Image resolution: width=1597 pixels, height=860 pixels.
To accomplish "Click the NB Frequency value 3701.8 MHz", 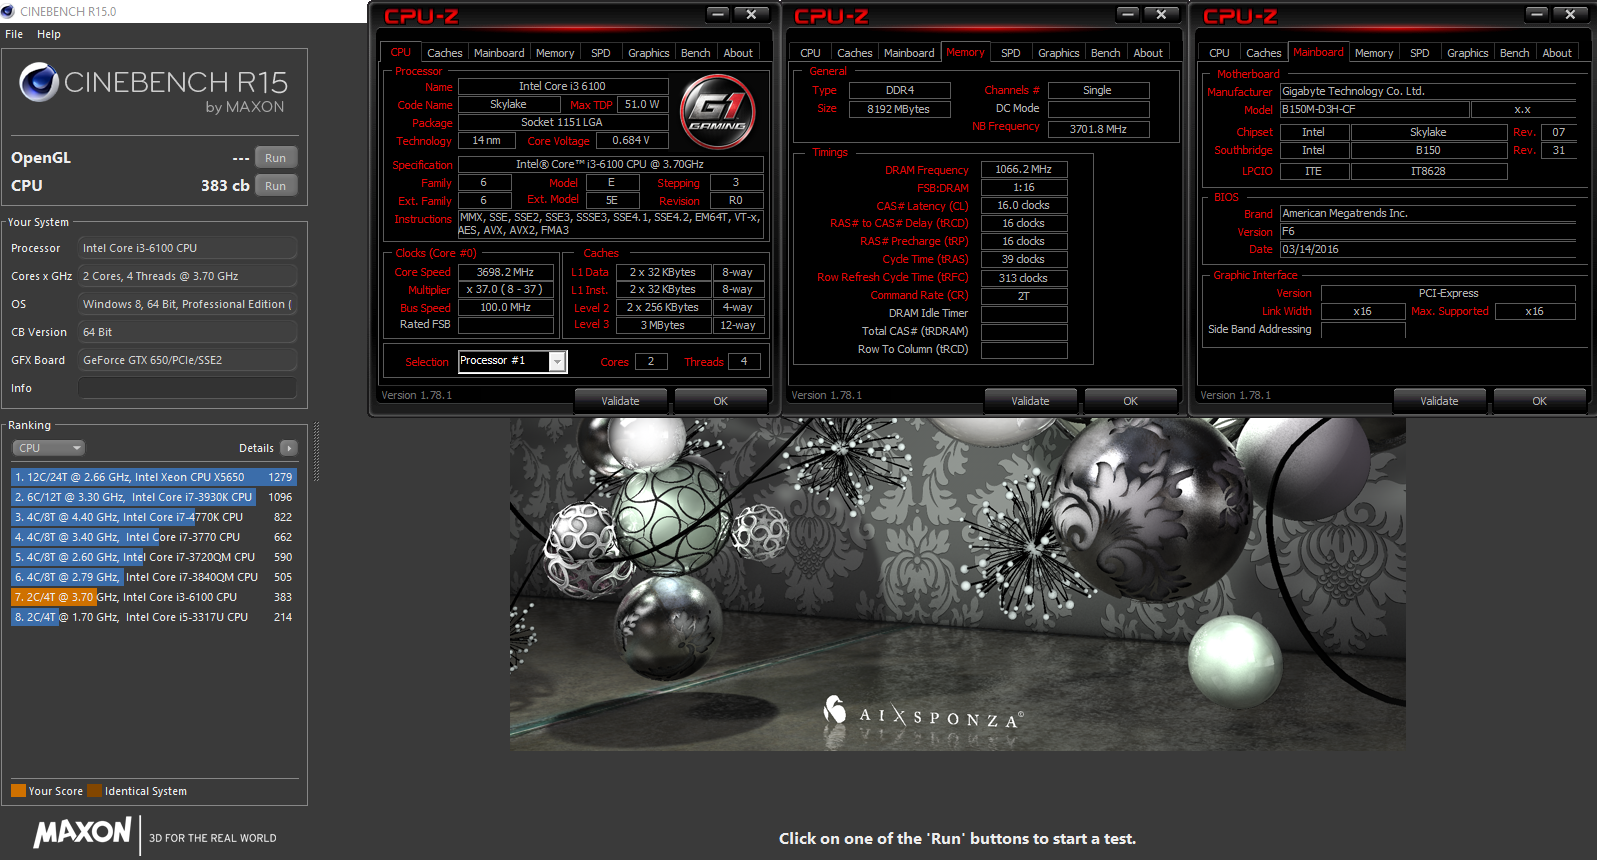I will 1098,129.
